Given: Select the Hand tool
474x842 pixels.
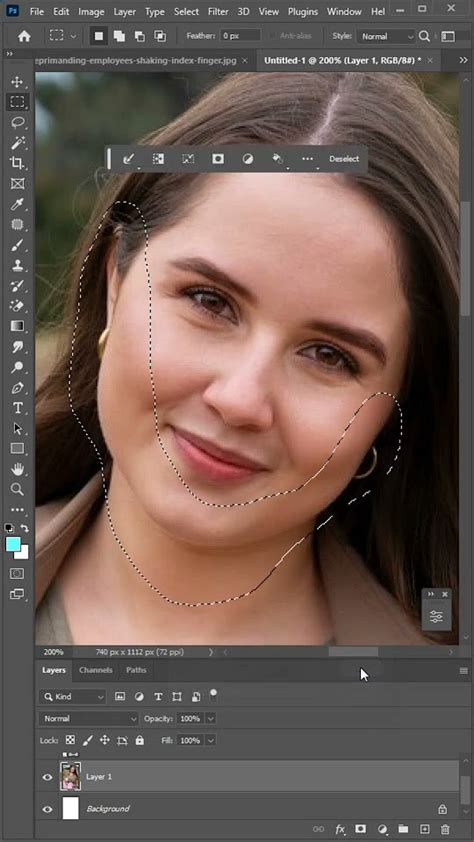Looking at the screenshot, I should point(17,469).
